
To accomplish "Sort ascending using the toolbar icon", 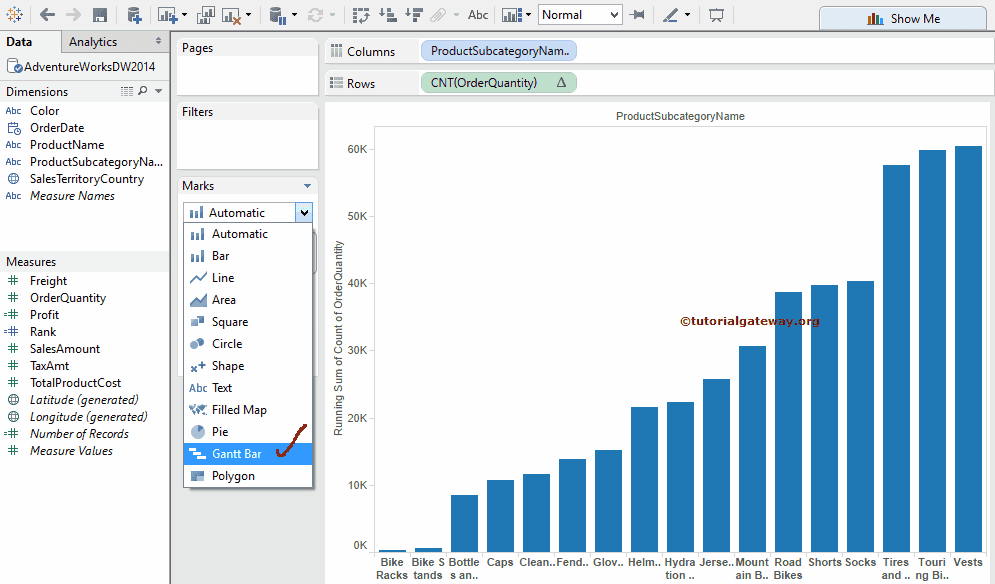I will click(387, 15).
